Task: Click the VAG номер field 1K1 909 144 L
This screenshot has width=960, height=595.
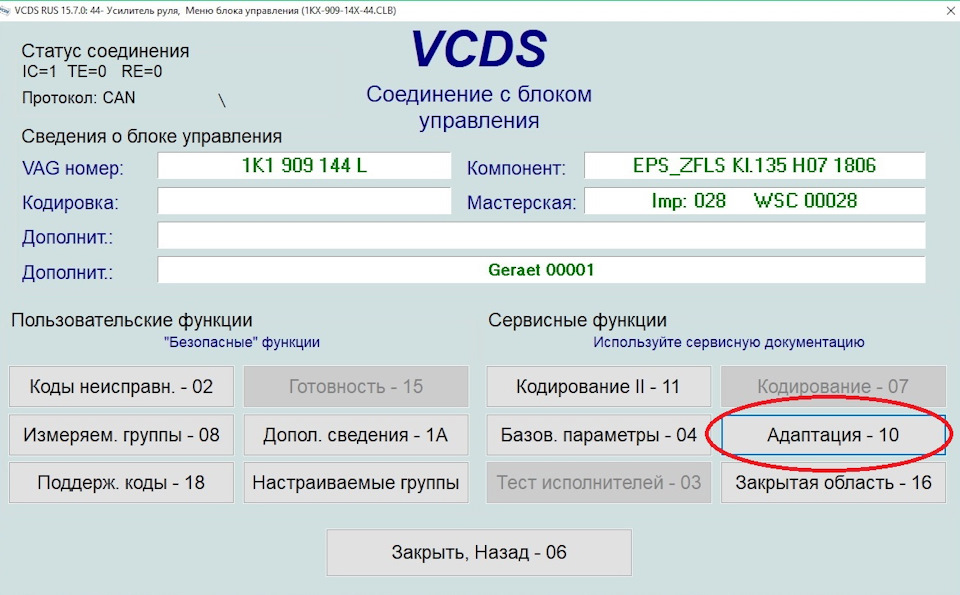Action: (304, 166)
